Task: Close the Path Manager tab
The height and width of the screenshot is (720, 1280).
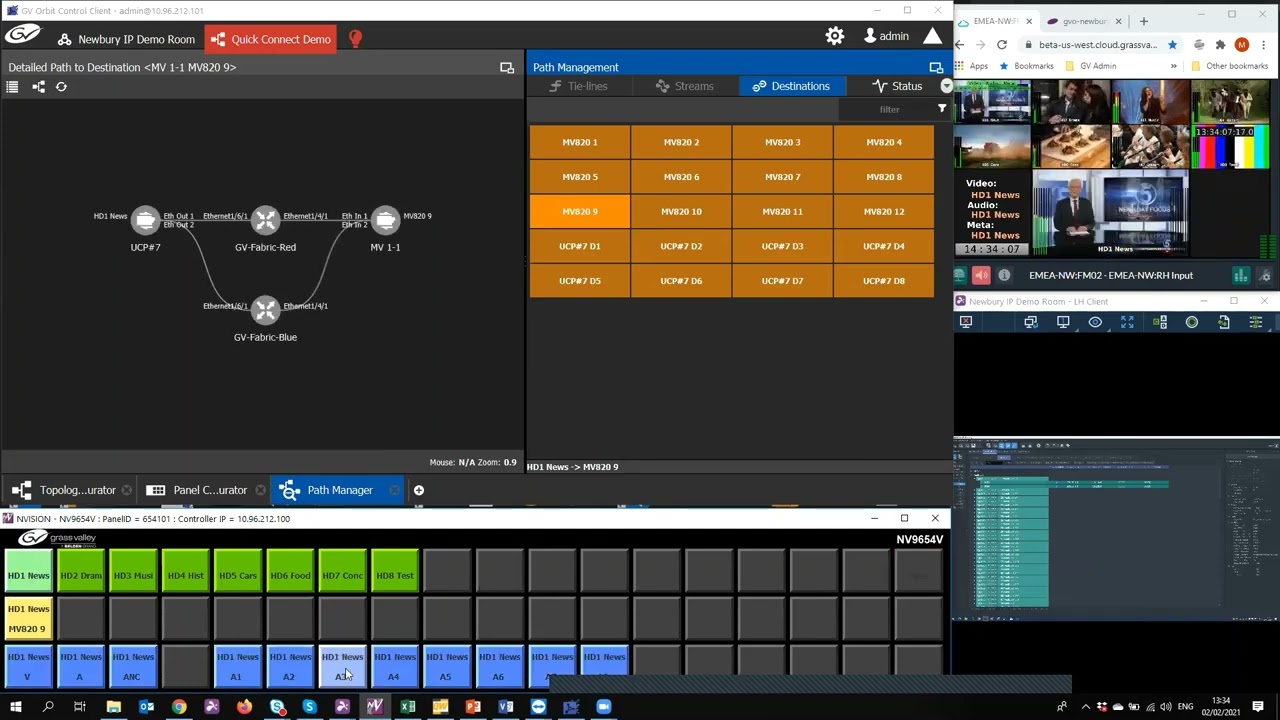Action: [x=394, y=490]
